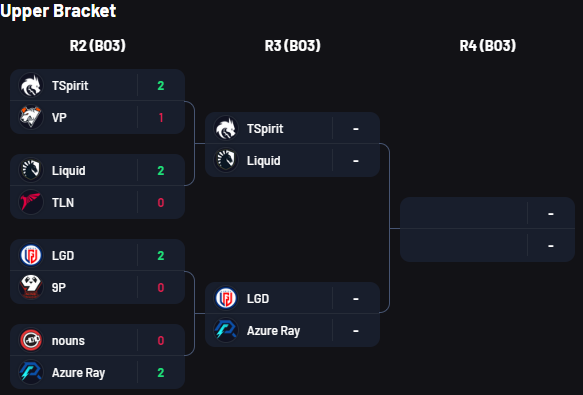
Task: Select the R2 (BO3) column header
Action: click(98, 46)
